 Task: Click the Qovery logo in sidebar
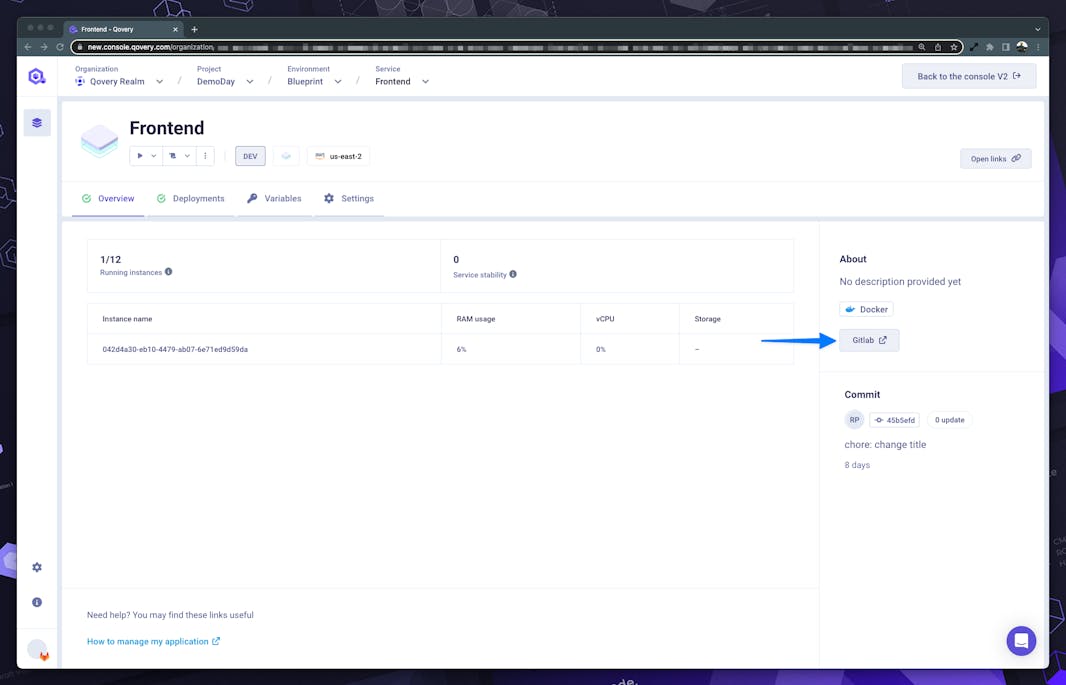coord(37,76)
